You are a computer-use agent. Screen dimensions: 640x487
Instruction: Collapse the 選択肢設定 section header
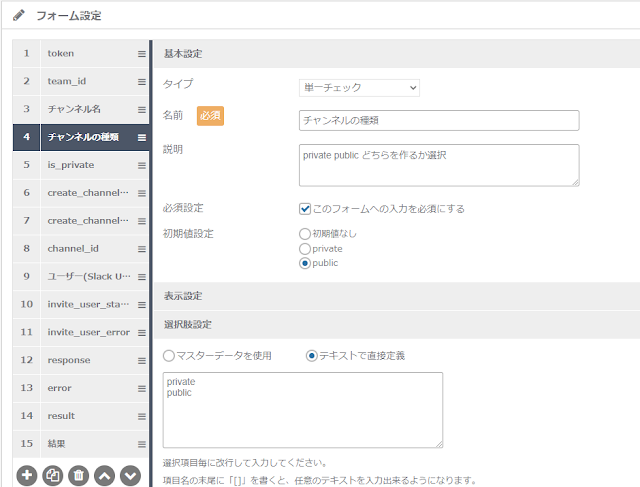pyautogui.click(x=397, y=325)
